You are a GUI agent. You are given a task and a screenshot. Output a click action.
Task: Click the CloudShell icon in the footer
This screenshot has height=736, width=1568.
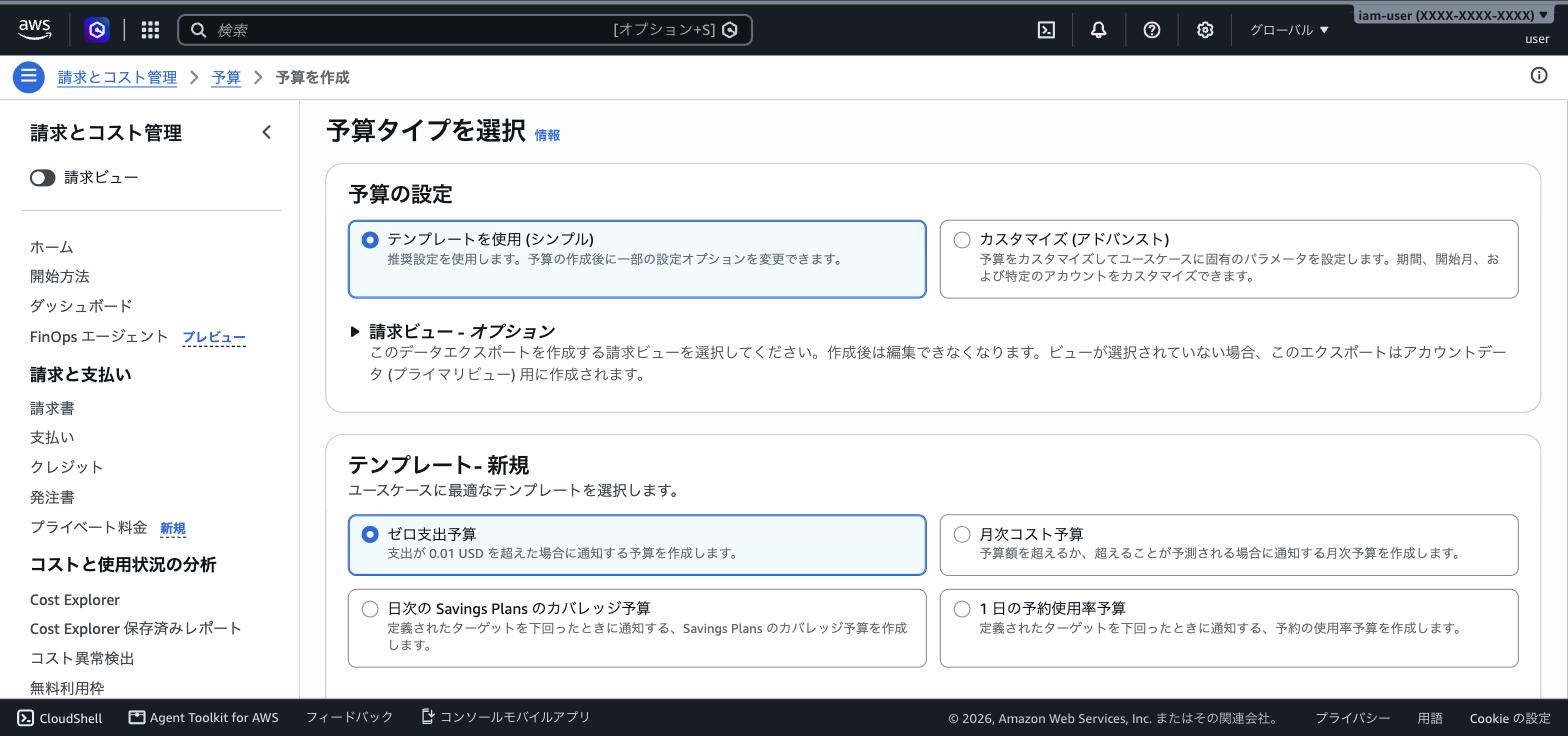pos(26,718)
